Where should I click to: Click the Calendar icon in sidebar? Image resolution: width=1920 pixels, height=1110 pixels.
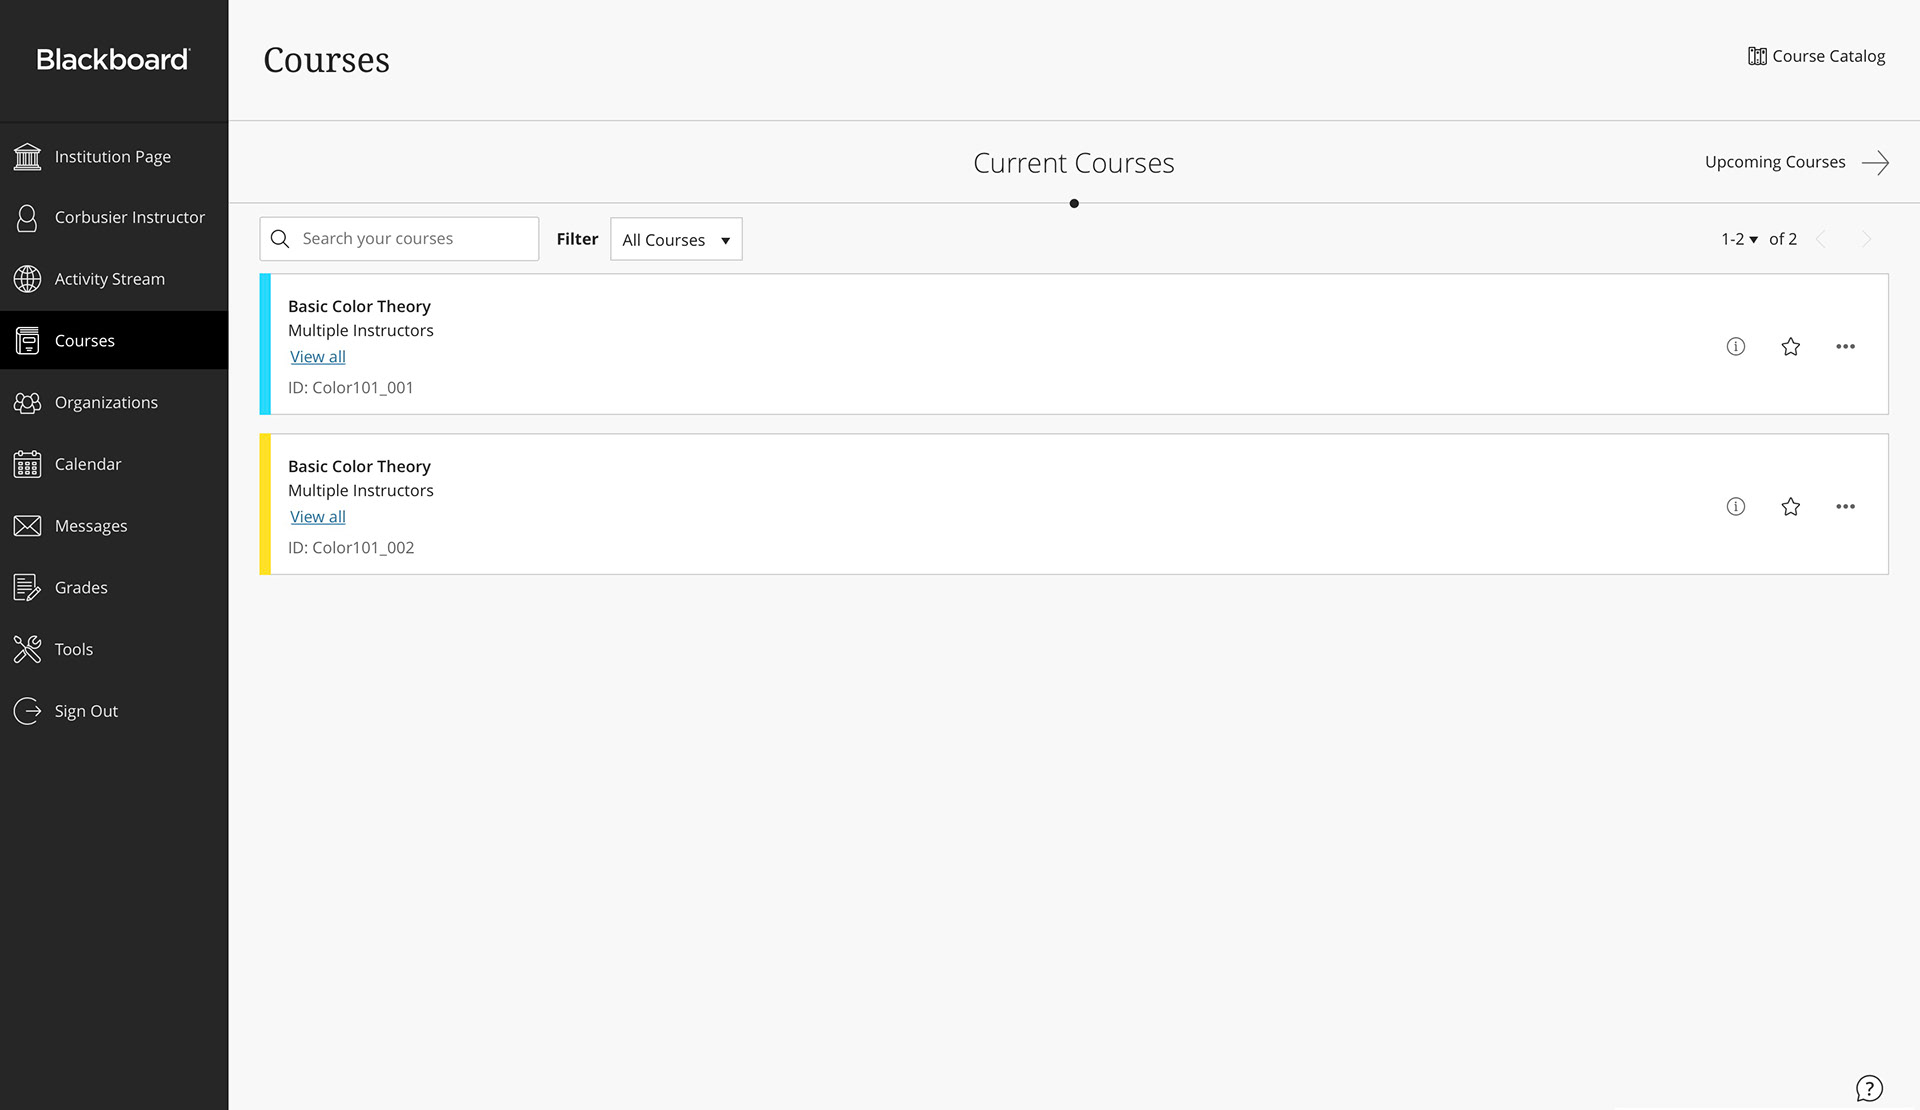[27, 464]
